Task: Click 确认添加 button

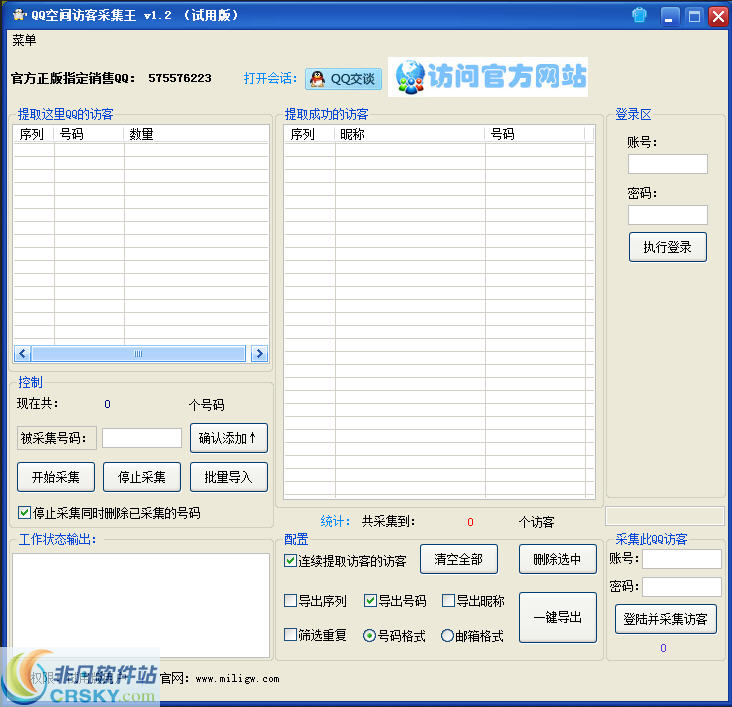Action: point(229,438)
